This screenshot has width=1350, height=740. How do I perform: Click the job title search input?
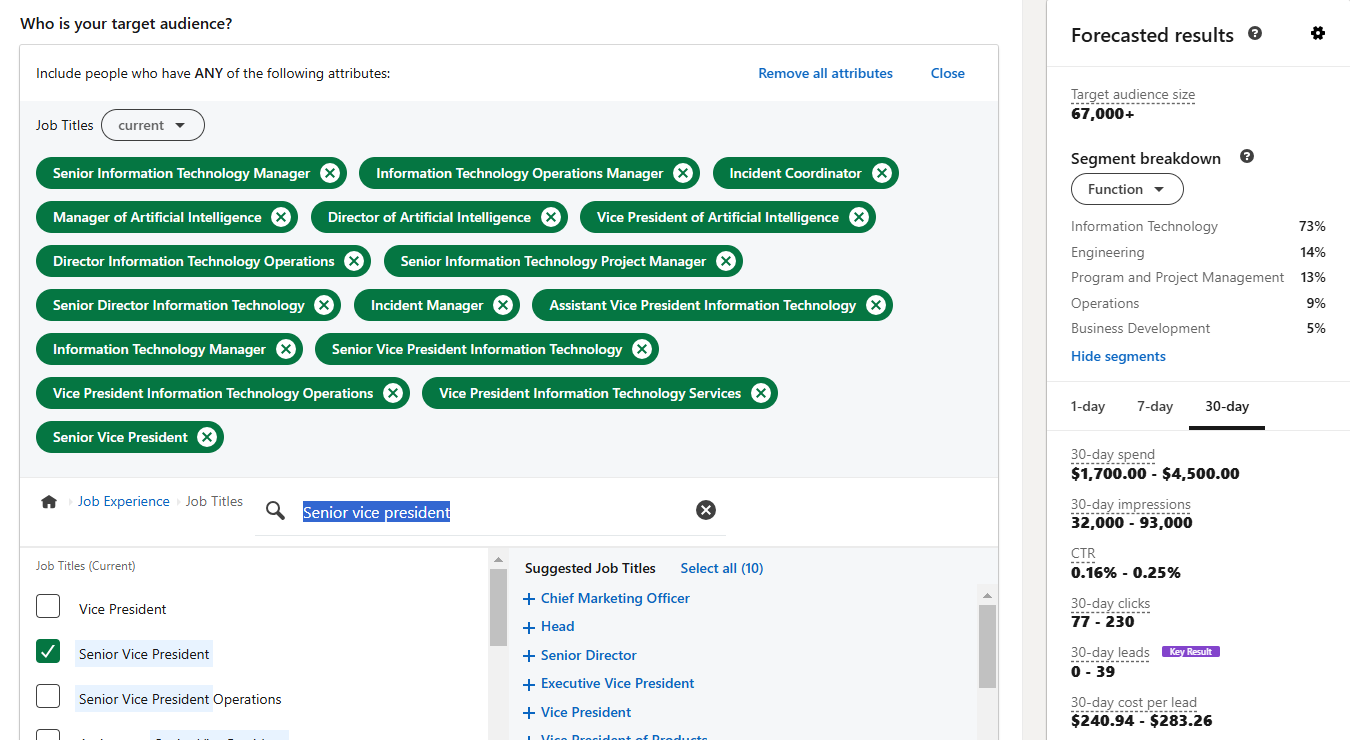click(490, 512)
